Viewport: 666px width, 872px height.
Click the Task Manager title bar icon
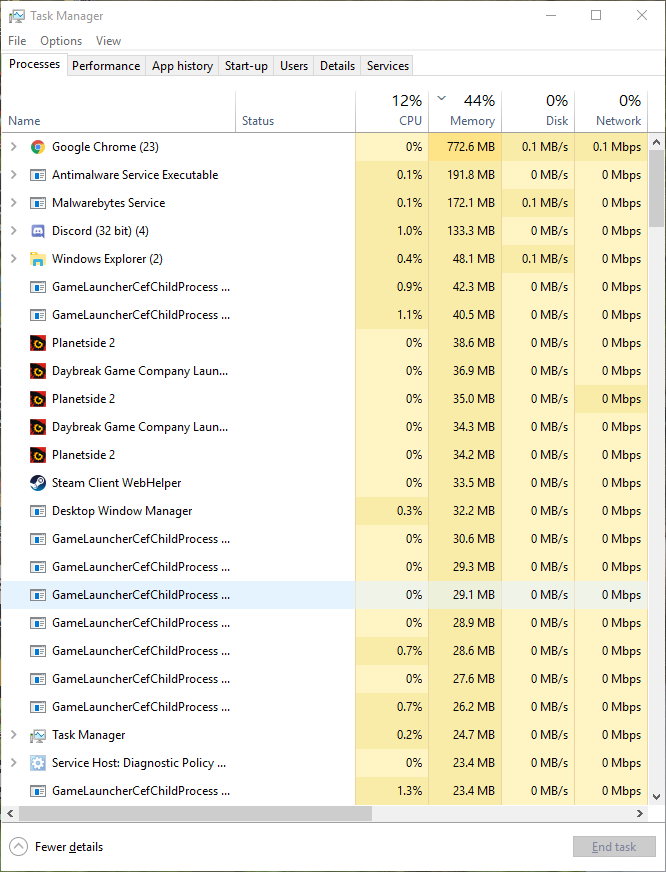pos(17,16)
